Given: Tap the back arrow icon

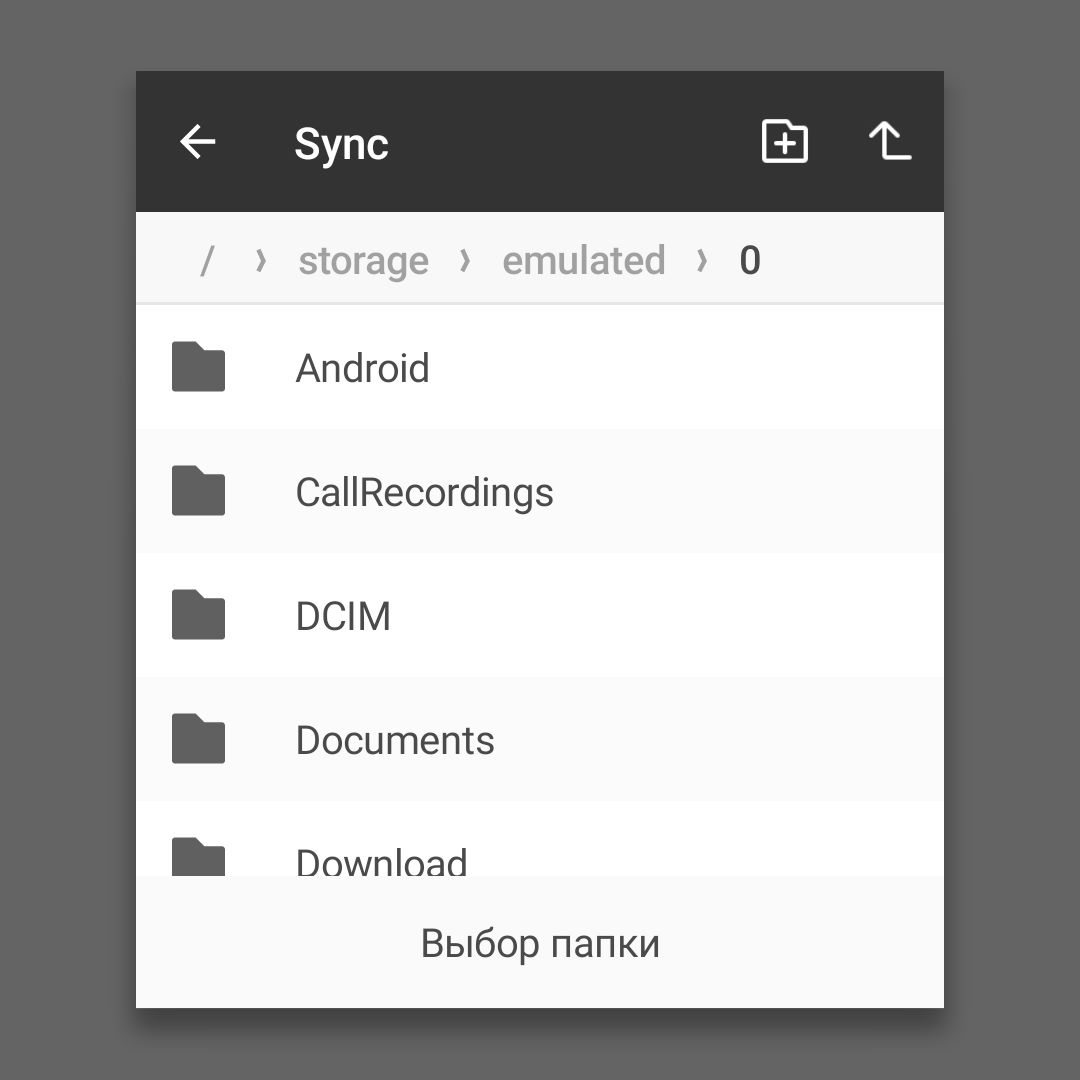Looking at the screenshot, I should pos(198,142).
